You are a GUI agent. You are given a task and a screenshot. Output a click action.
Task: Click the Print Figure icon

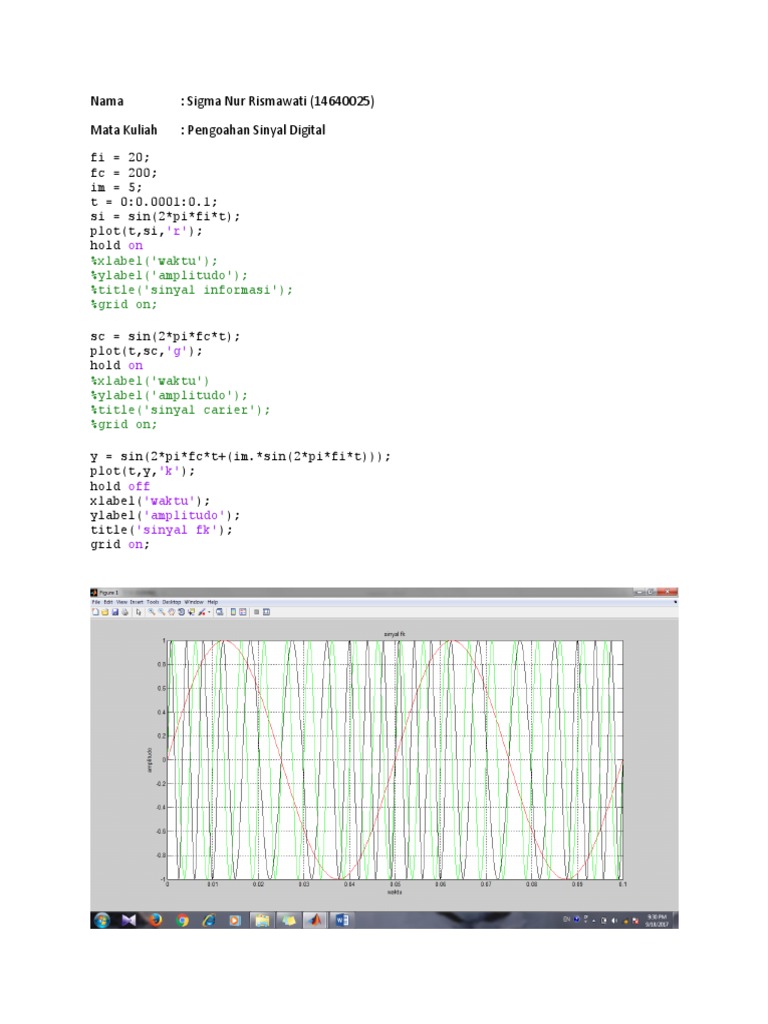coord(125,612)
